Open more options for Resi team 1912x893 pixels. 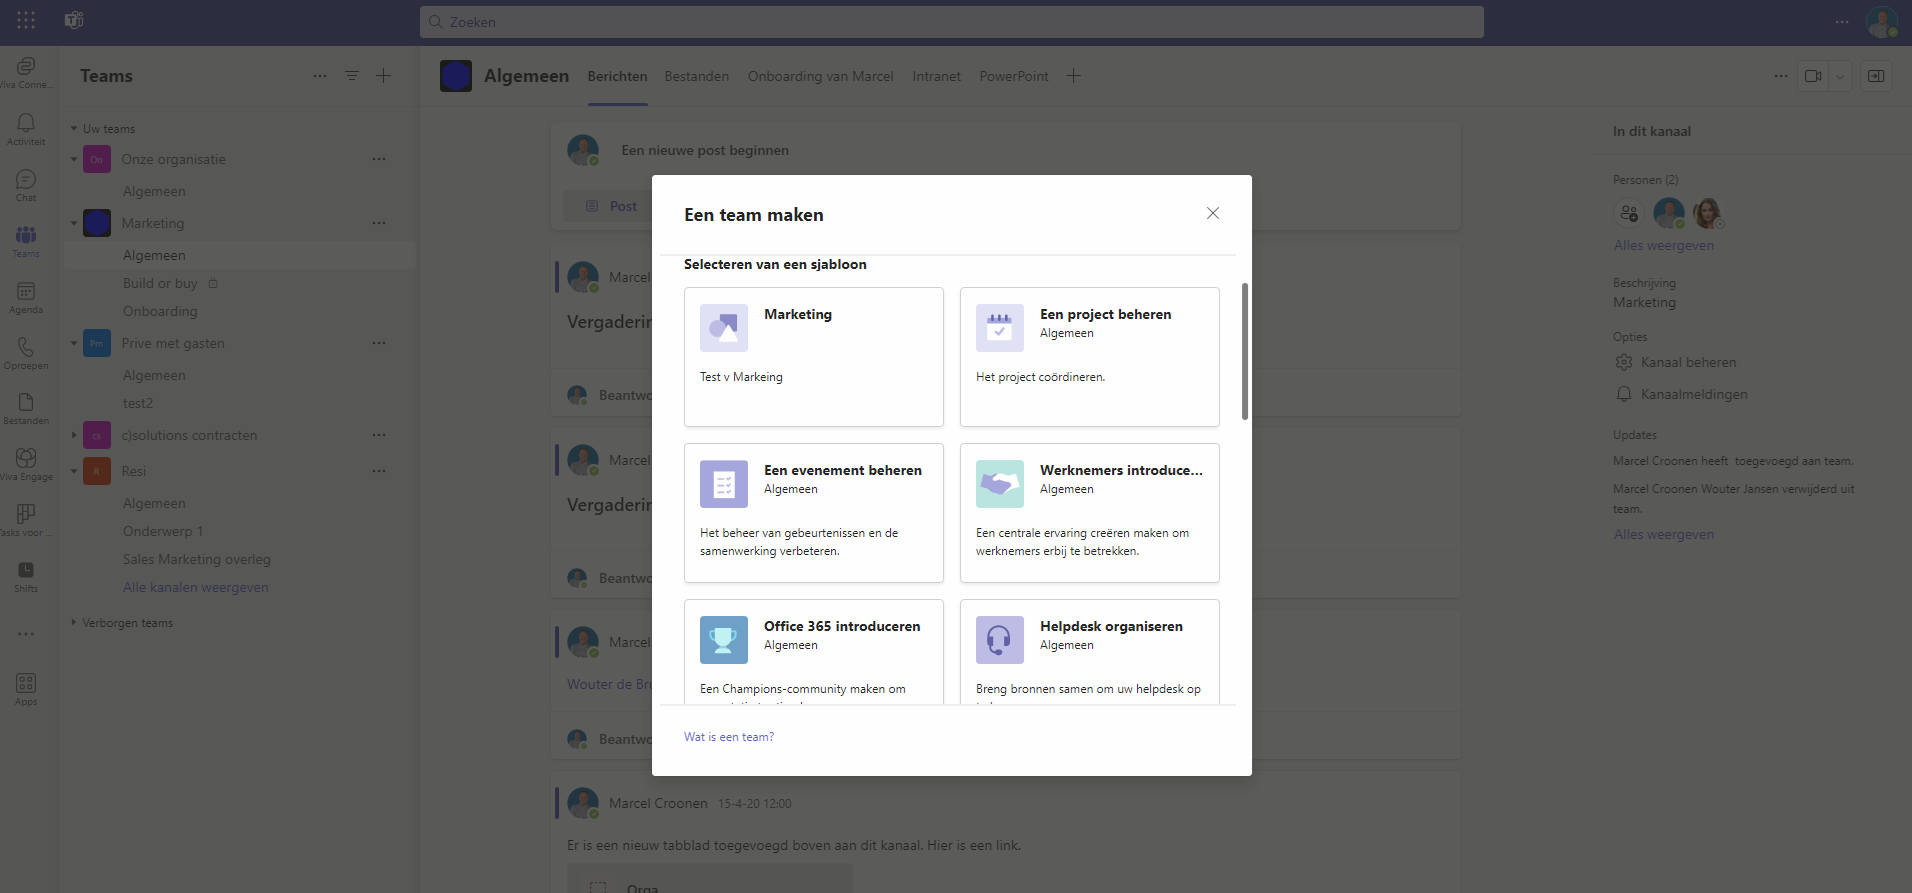[379, 471]
